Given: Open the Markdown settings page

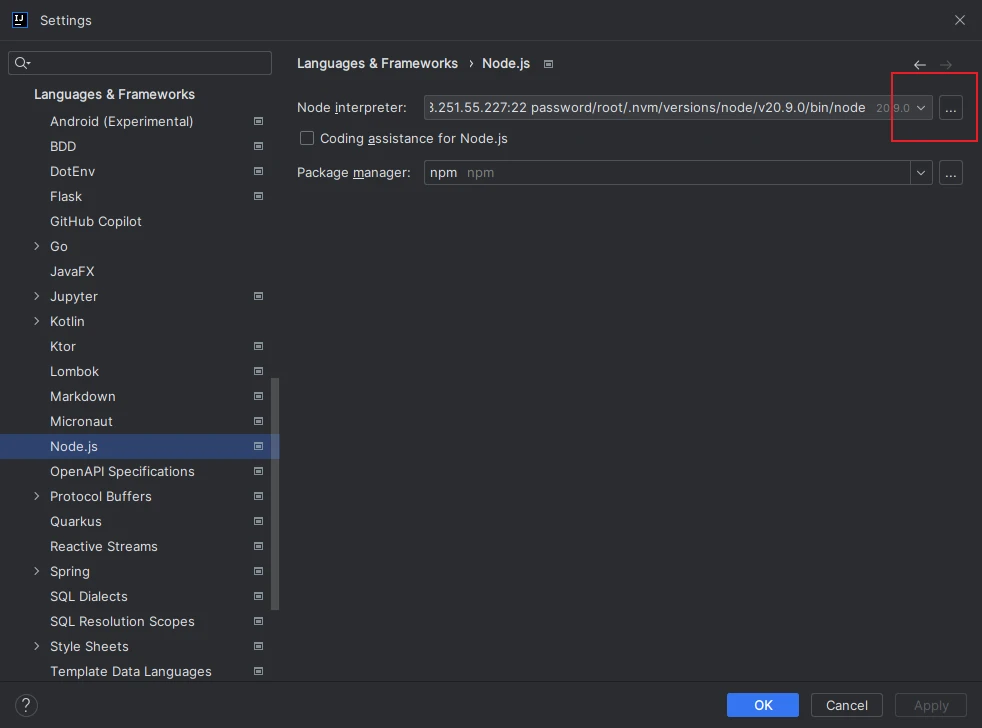Looking at the screenshot, I should (x=83, y=397).
